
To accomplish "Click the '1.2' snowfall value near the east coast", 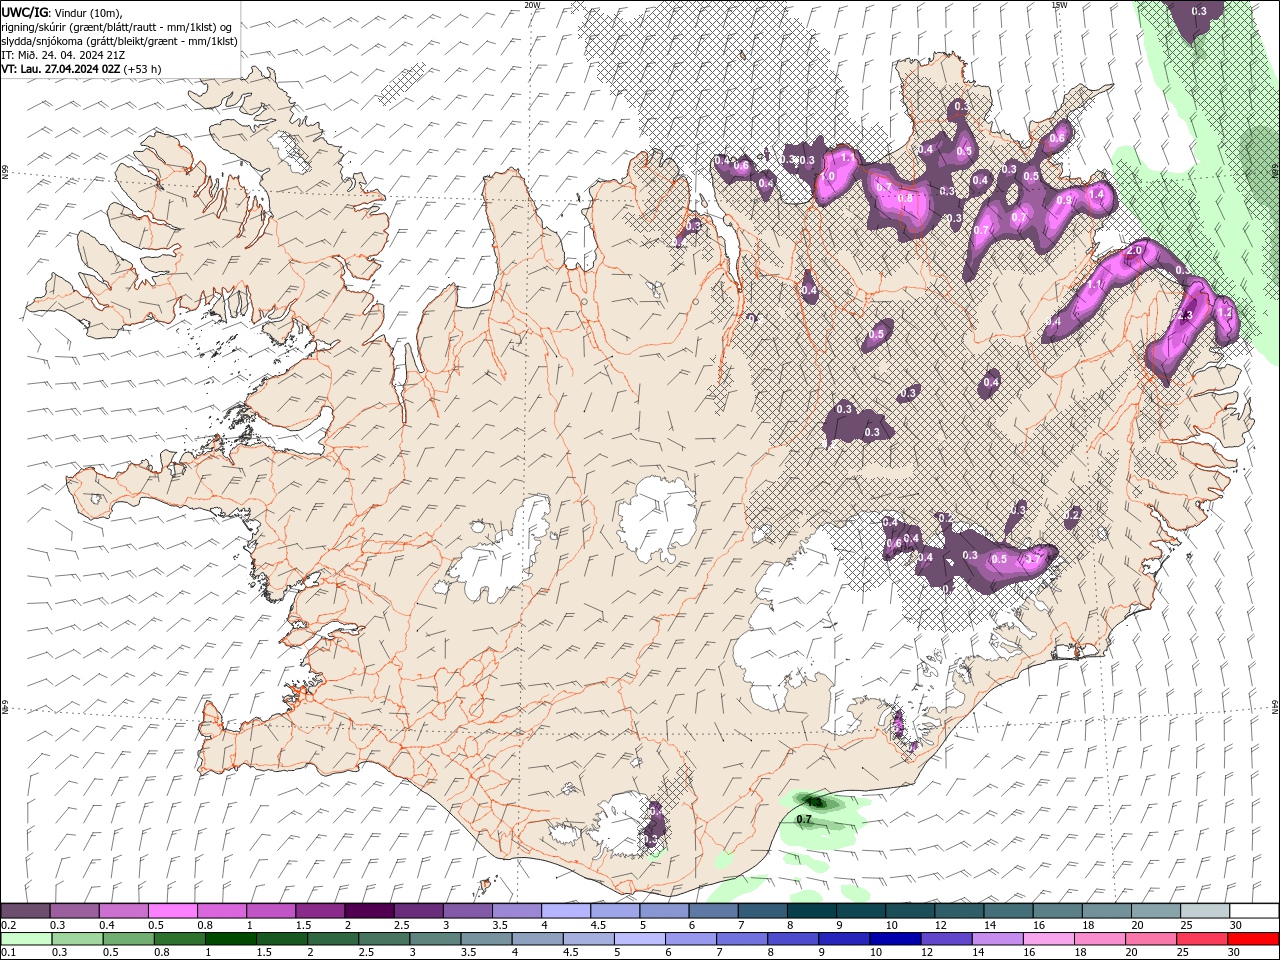I will click(1226, 312).
